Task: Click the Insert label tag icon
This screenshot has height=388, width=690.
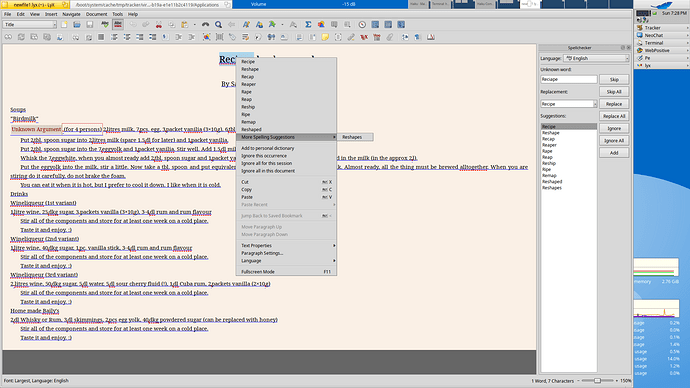Action: [232, 37]
